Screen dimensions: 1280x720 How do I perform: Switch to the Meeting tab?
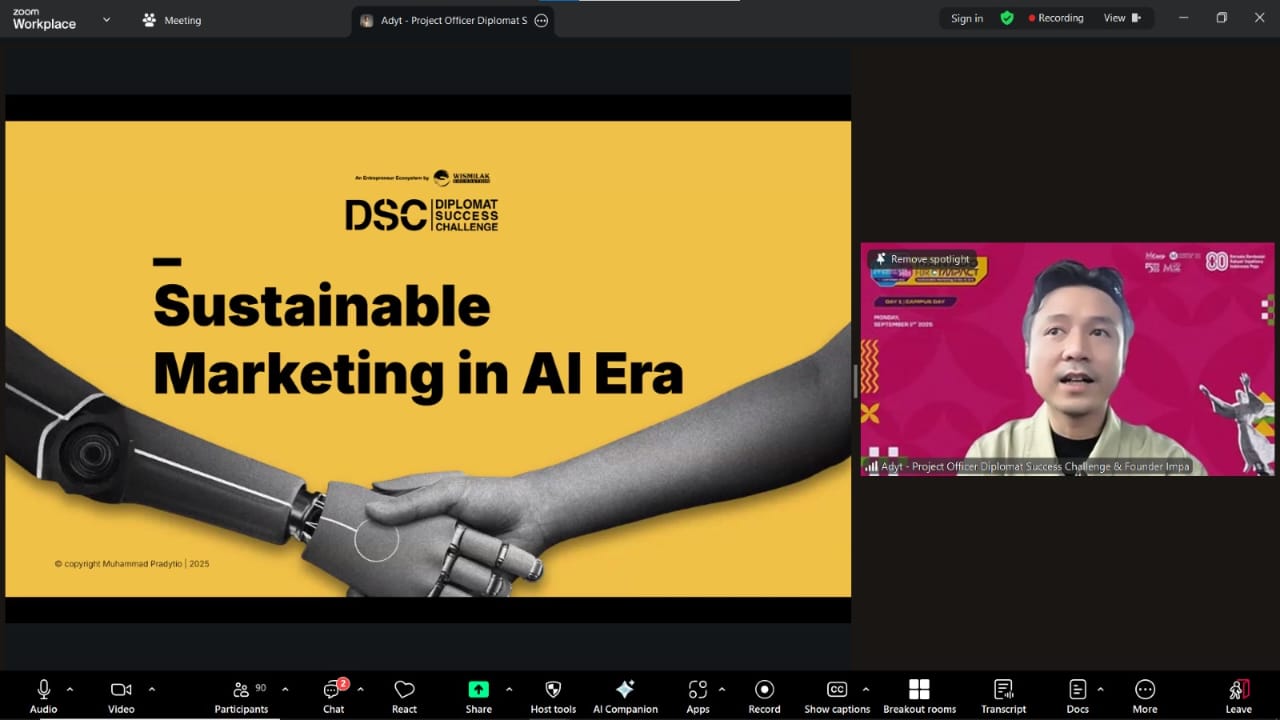(172, 20)
